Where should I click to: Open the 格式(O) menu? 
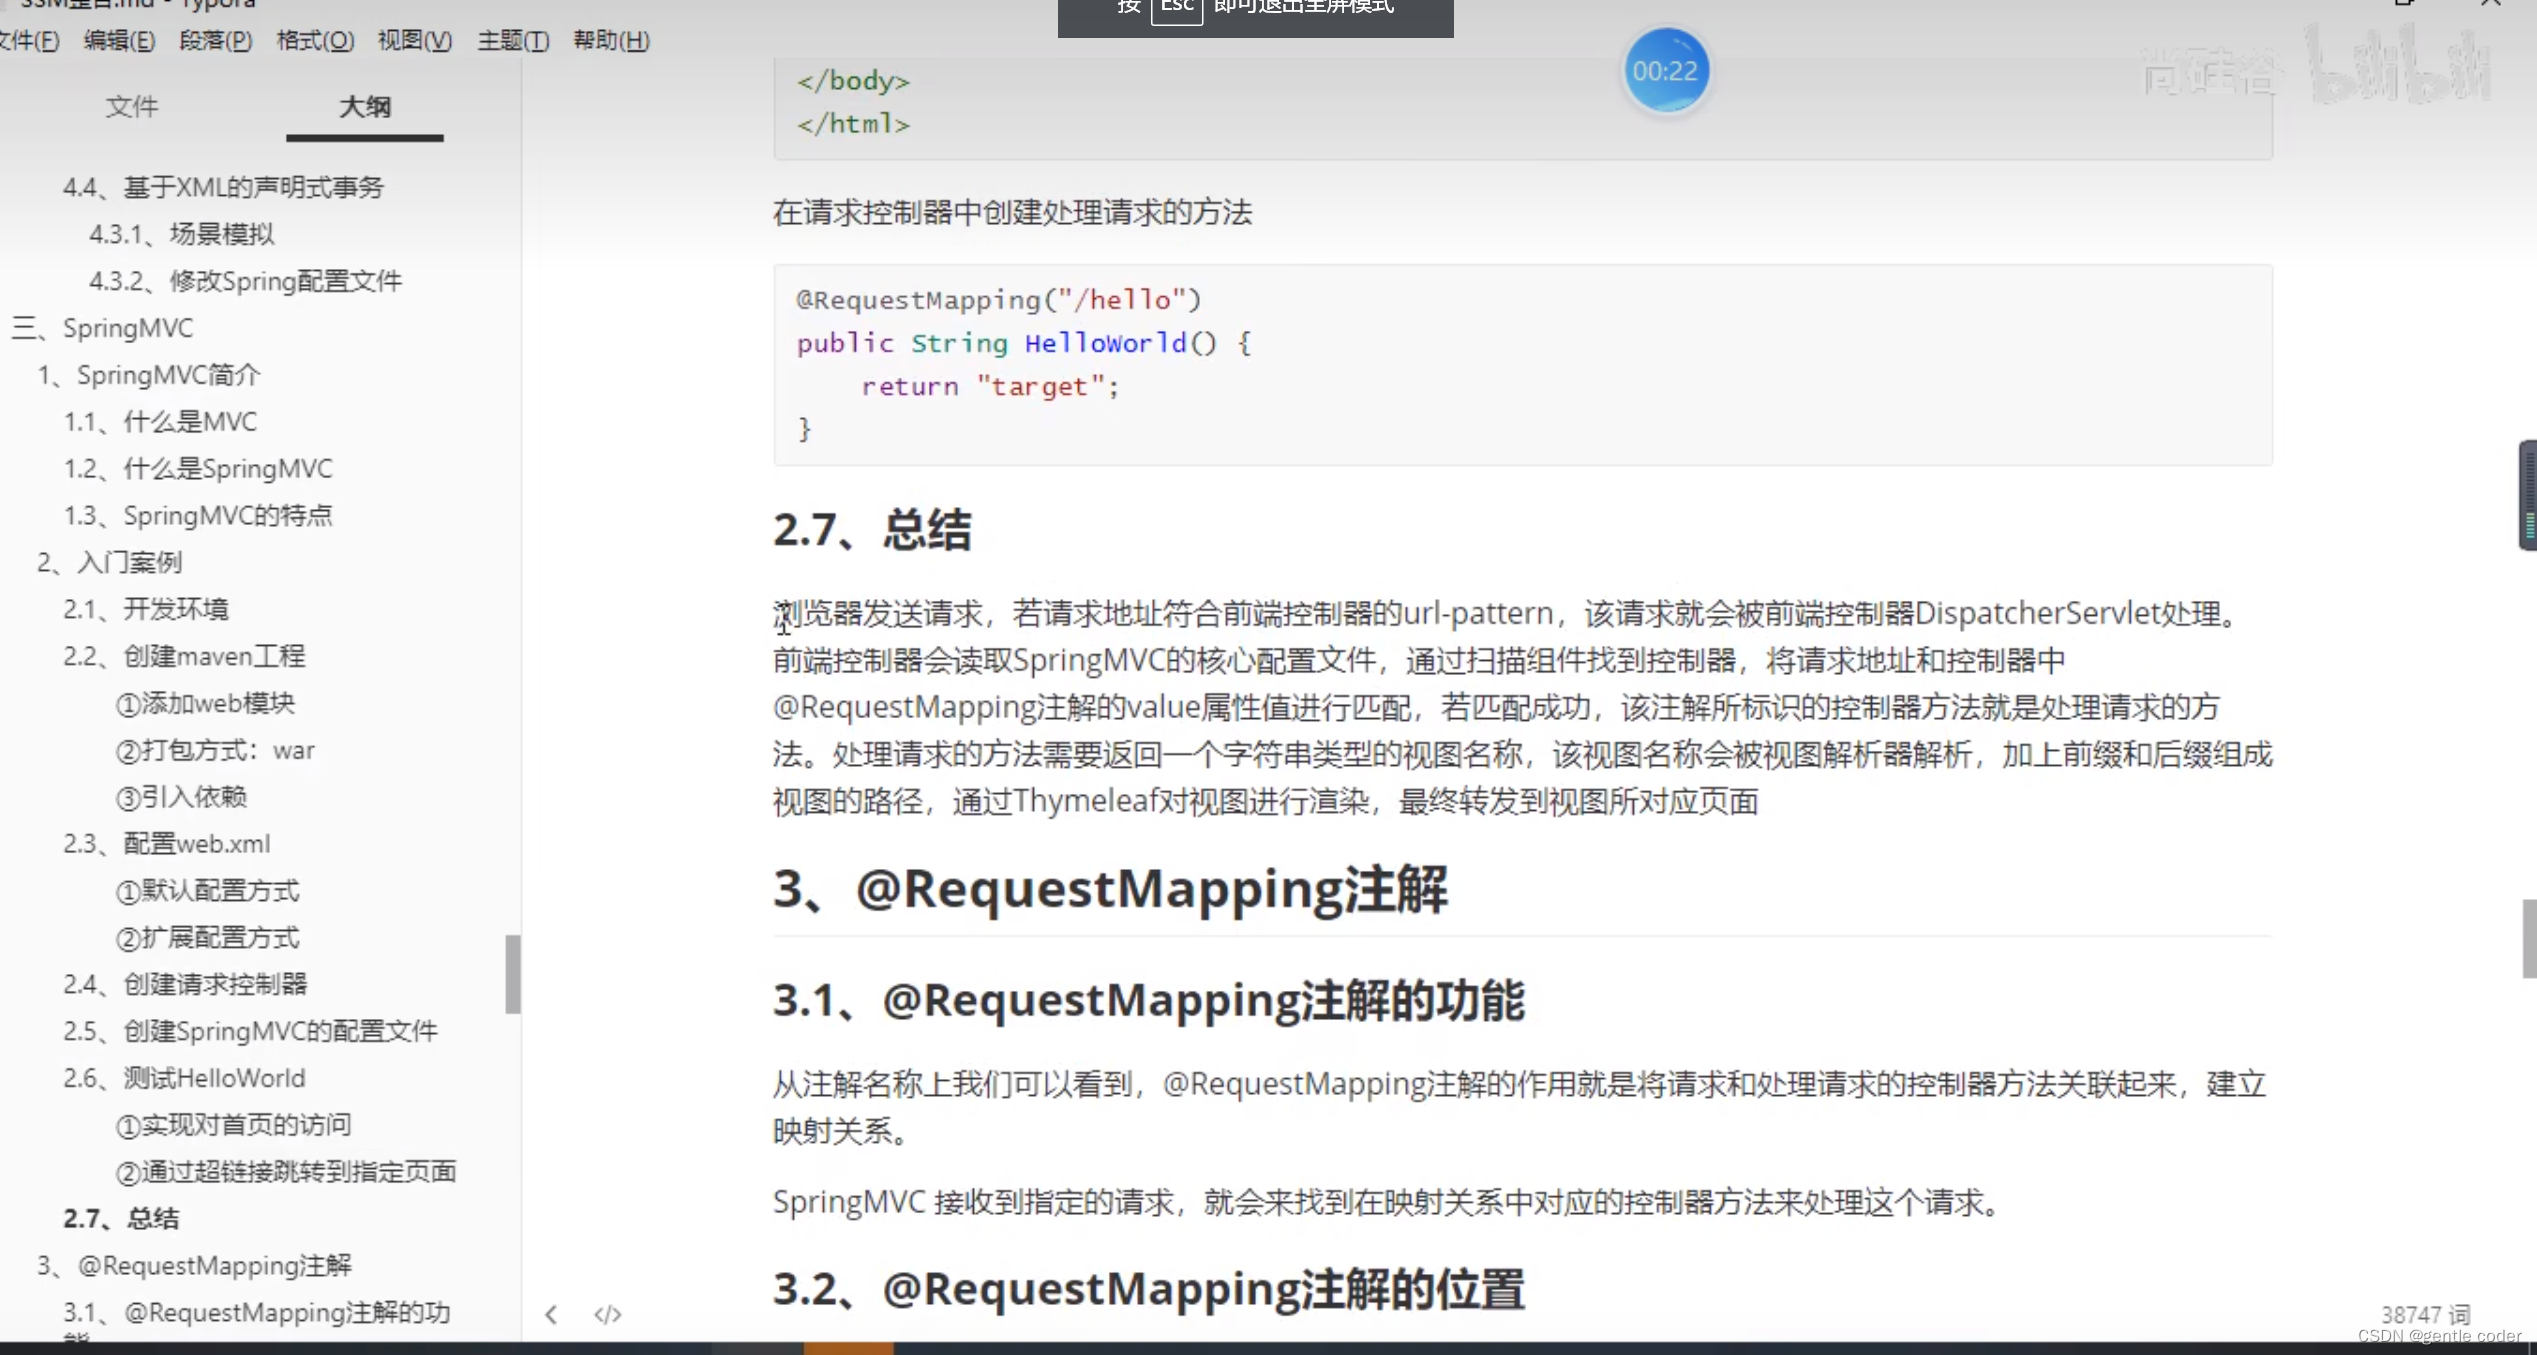click(313, 40)
